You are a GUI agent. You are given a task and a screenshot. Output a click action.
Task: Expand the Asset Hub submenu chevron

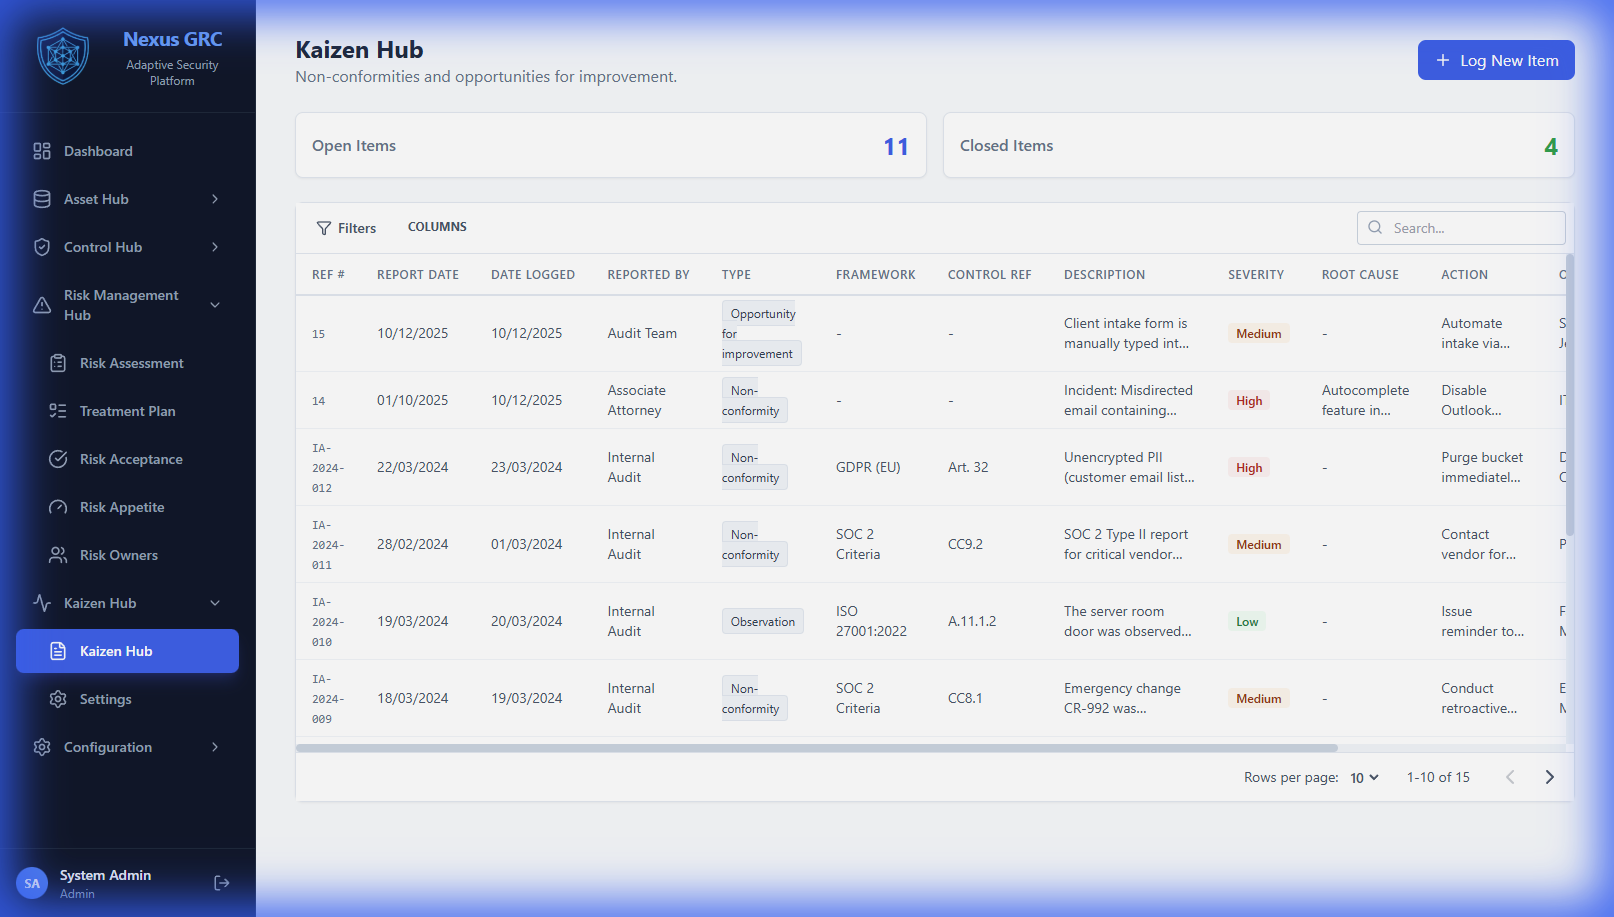[x=215, y=199]
